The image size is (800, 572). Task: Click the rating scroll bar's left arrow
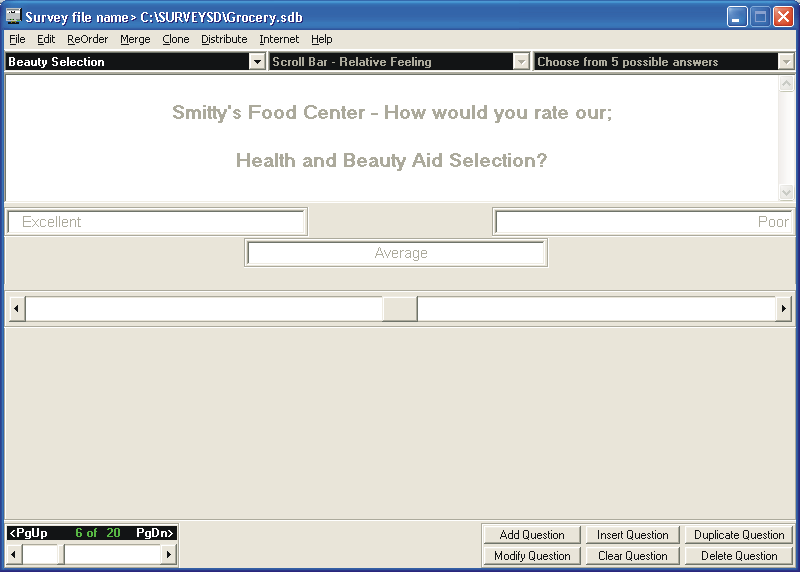(x=17, y=309)
